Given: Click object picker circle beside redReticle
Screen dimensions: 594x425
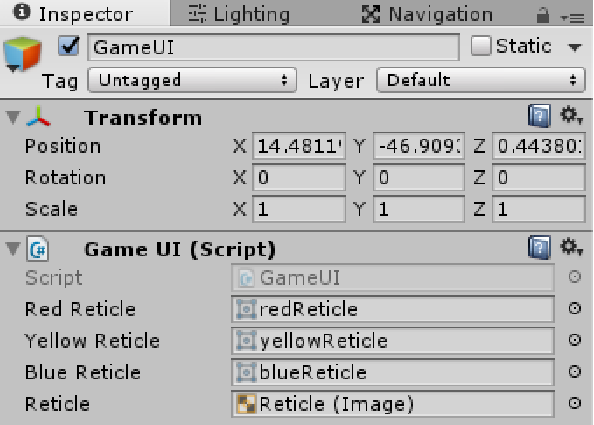Looking at the screenshot, I should coord(575,308).
